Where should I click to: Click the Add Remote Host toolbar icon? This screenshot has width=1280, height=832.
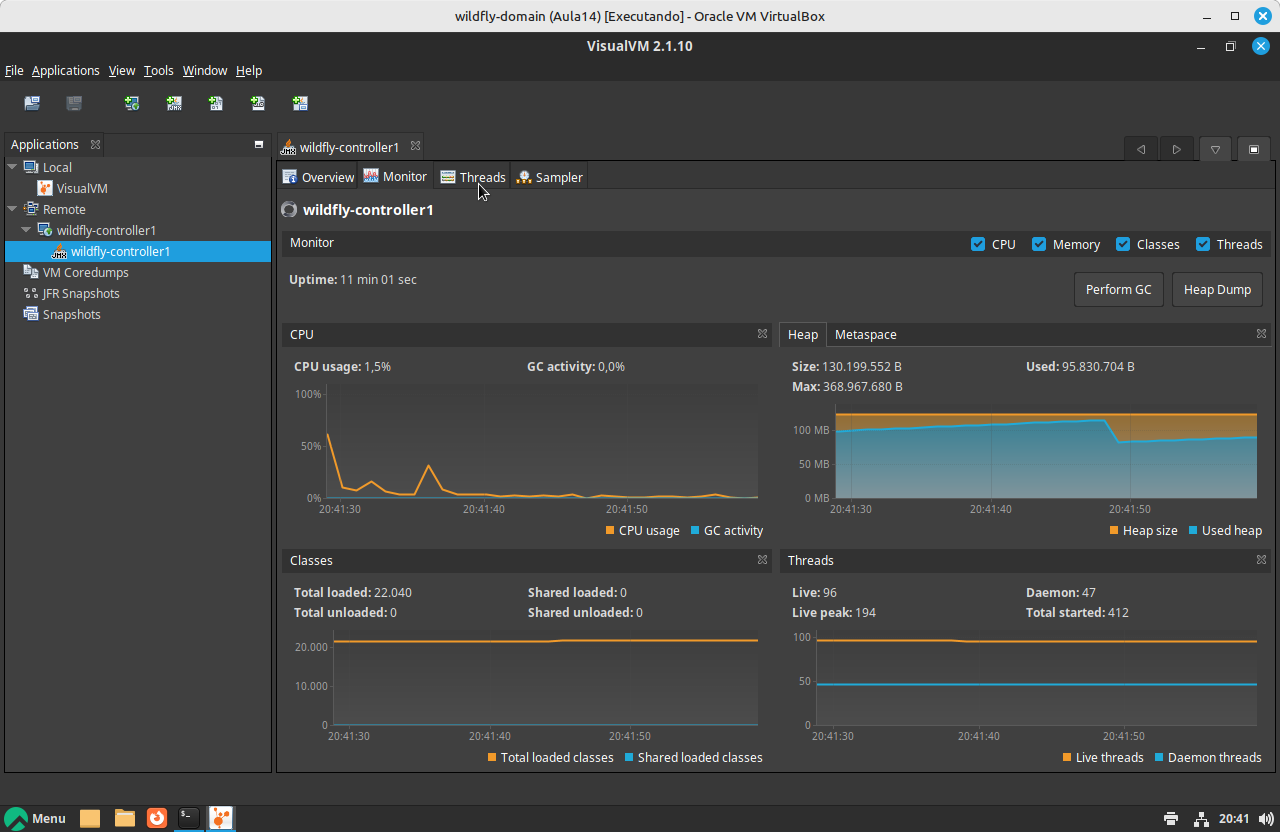point(131,103)
